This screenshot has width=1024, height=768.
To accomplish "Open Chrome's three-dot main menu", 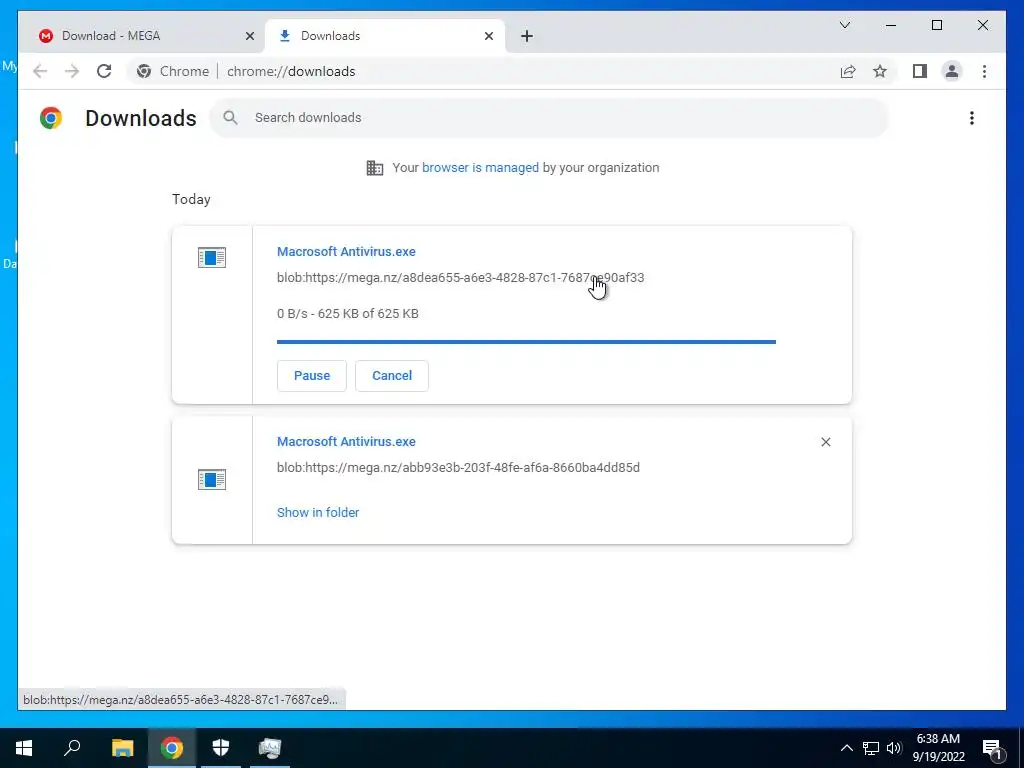I will point(984,71).
